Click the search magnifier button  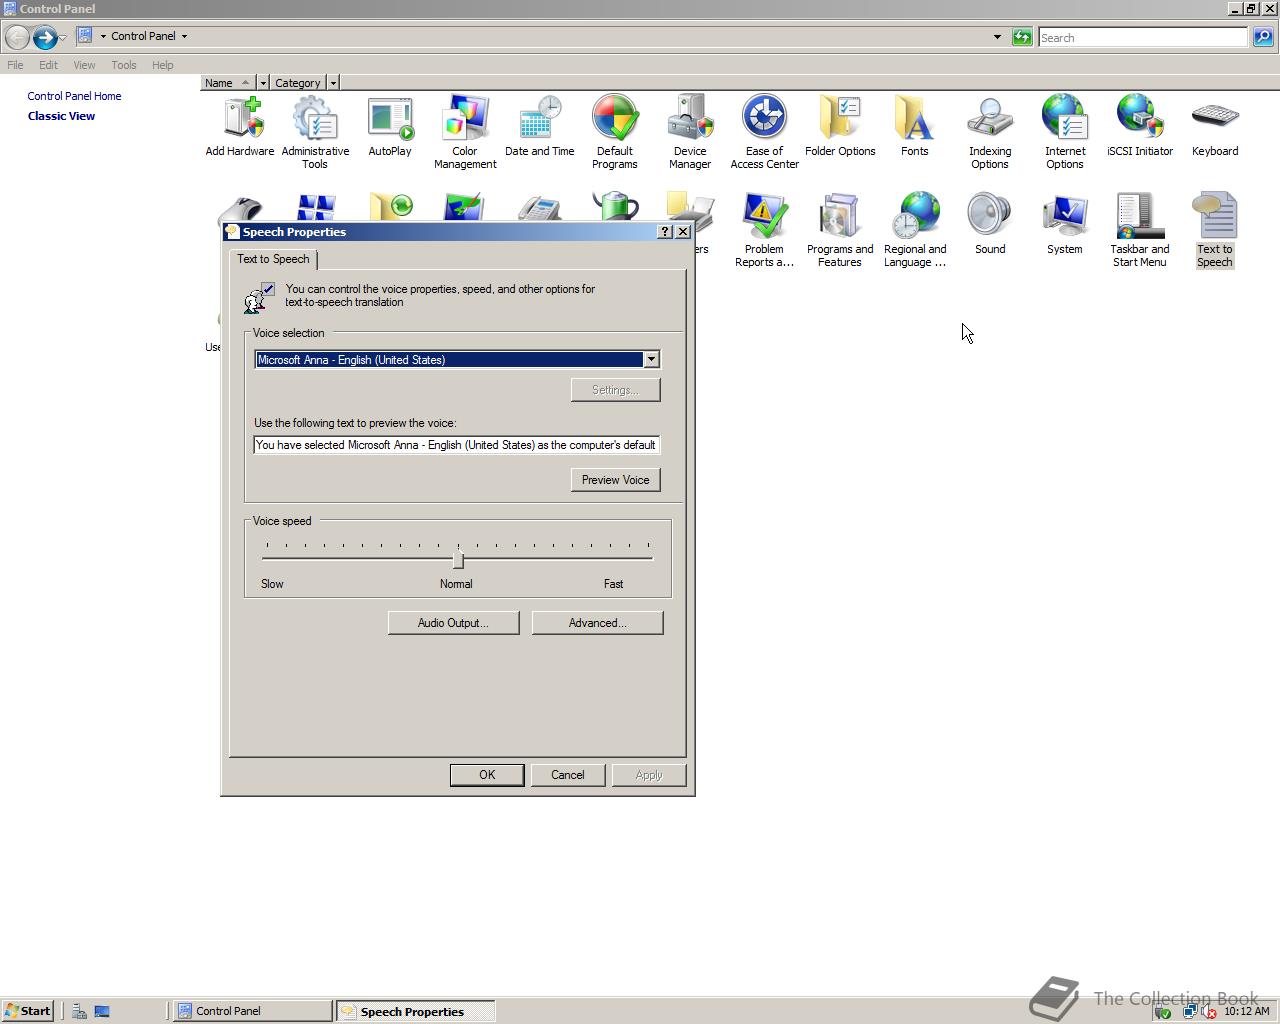click(x=1263, y=37)
